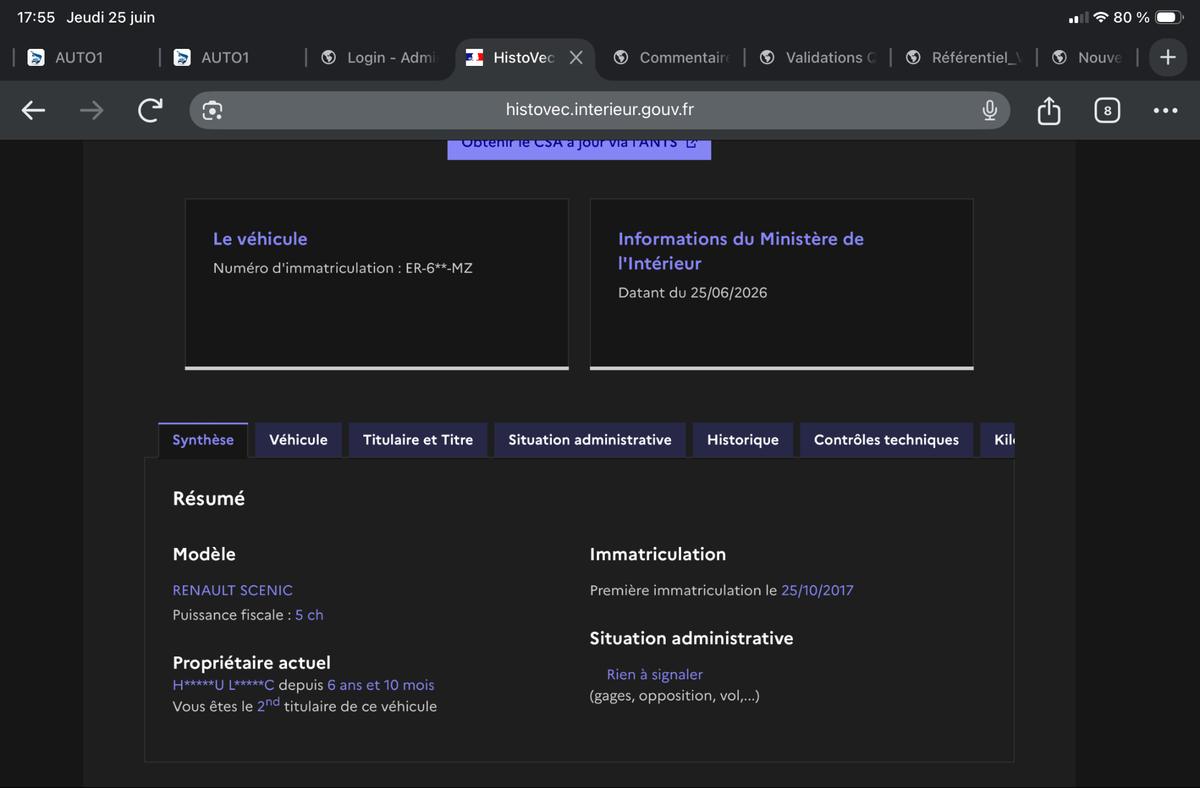1200x788 pixels.
Task: Select the Situation administrative tab
Action: 590,440
